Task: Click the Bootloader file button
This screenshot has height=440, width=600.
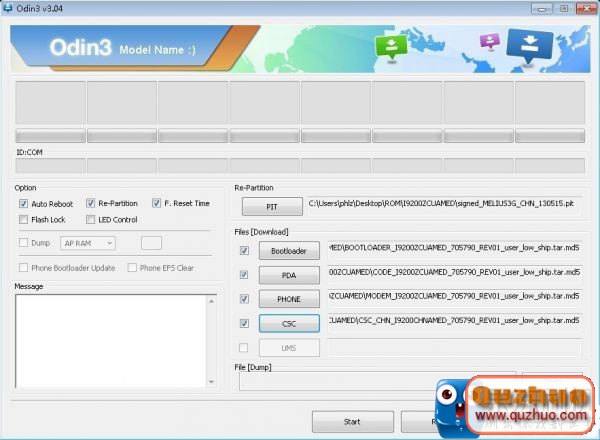Action: 289,251
